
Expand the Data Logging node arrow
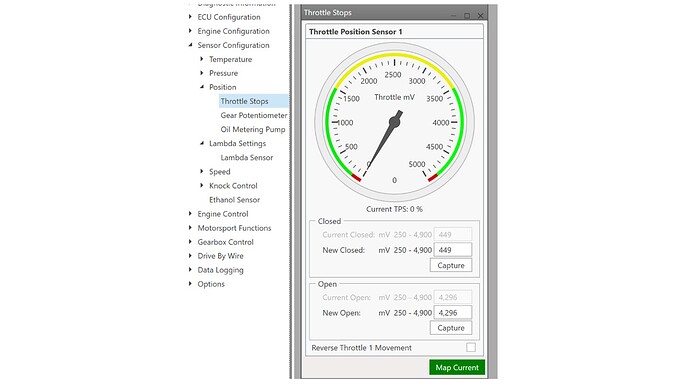pyautogui.click(x=190, y=270)
